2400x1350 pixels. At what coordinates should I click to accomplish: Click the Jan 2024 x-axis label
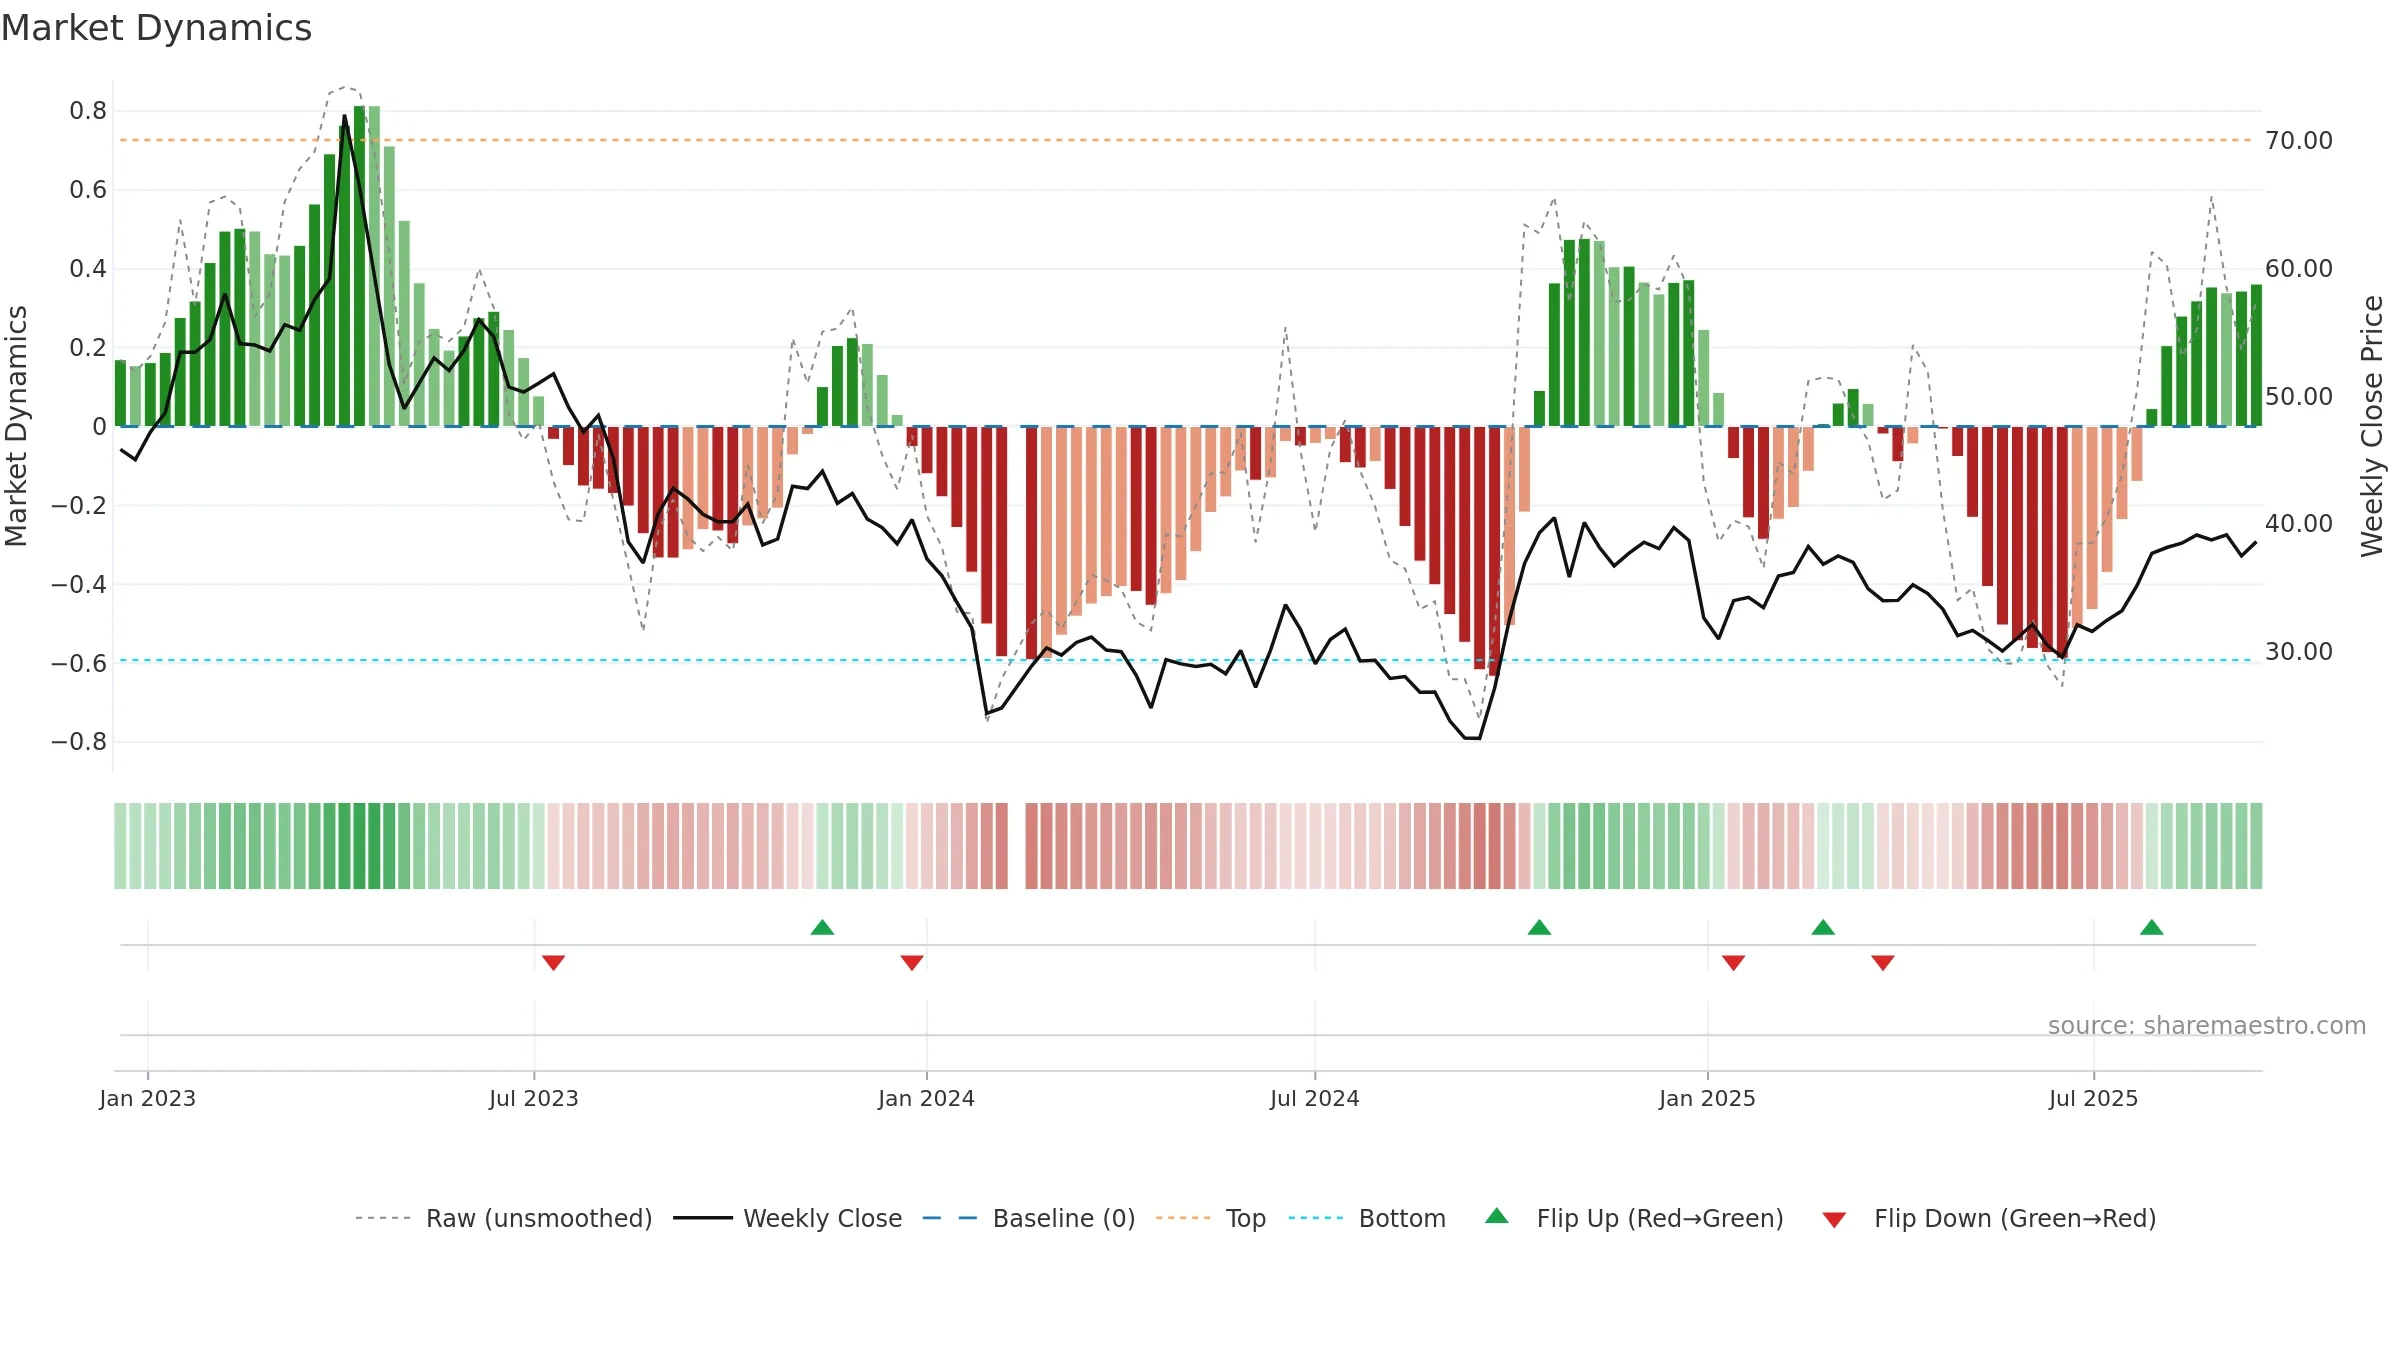926,1098
